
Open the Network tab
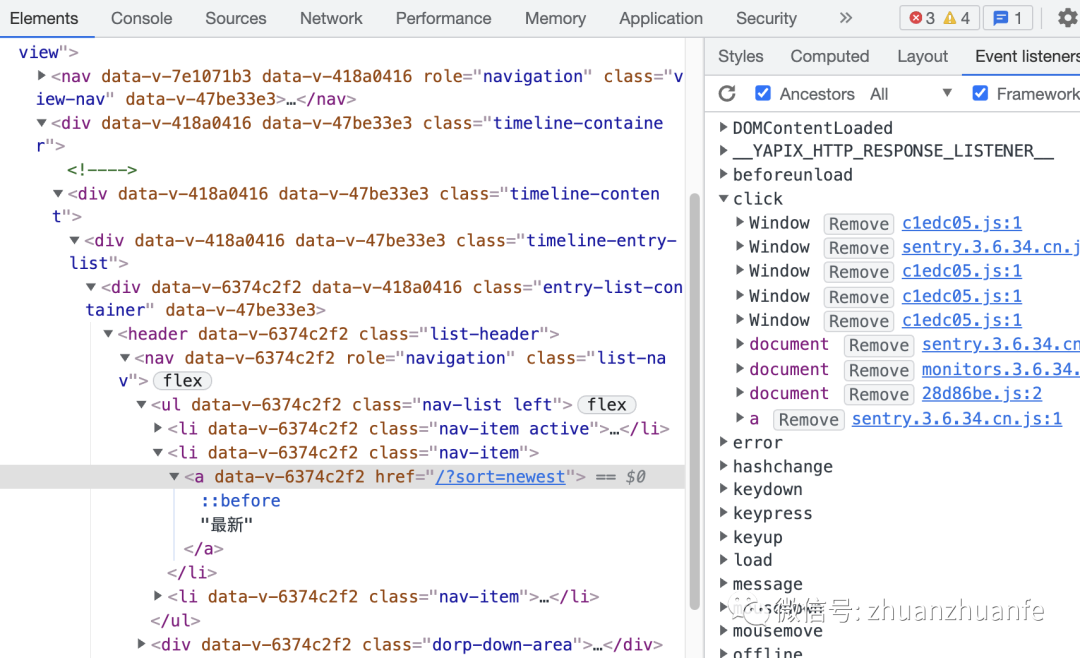[331, 19]
